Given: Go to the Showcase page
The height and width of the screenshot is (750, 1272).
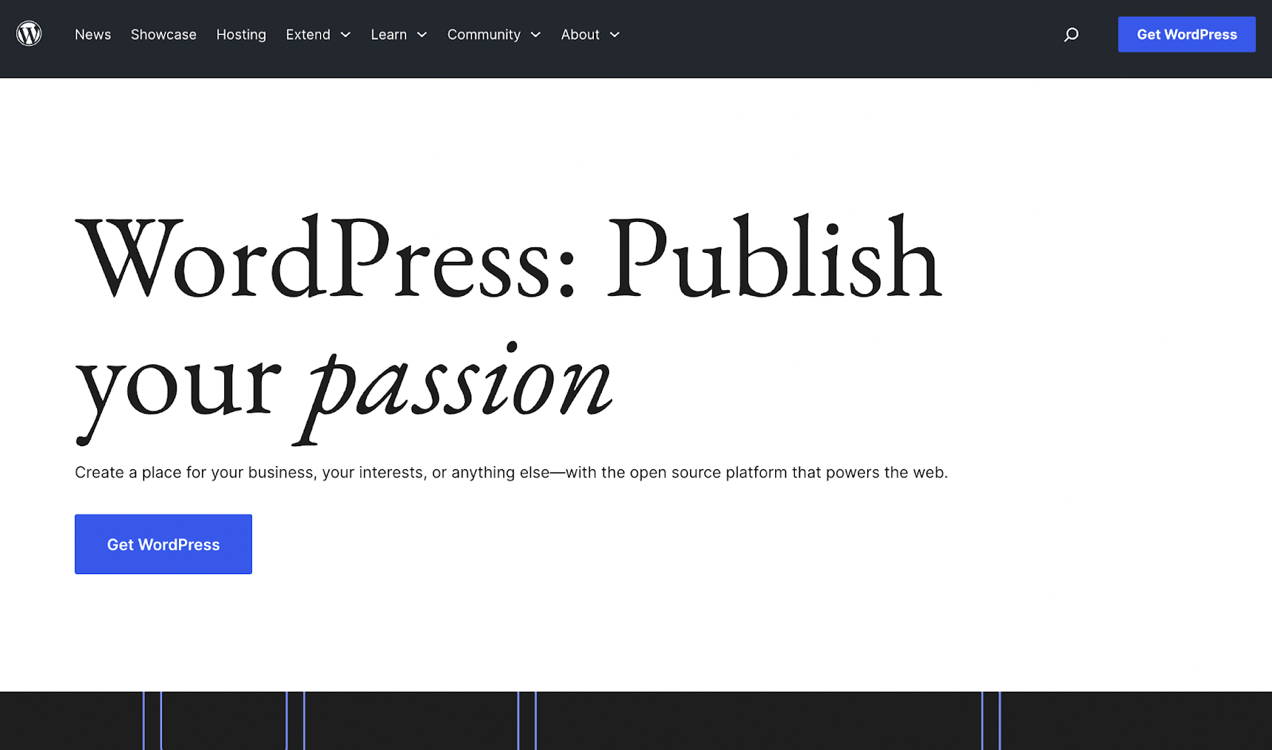Looking at the screenshot, I should (x=163, y=34).
